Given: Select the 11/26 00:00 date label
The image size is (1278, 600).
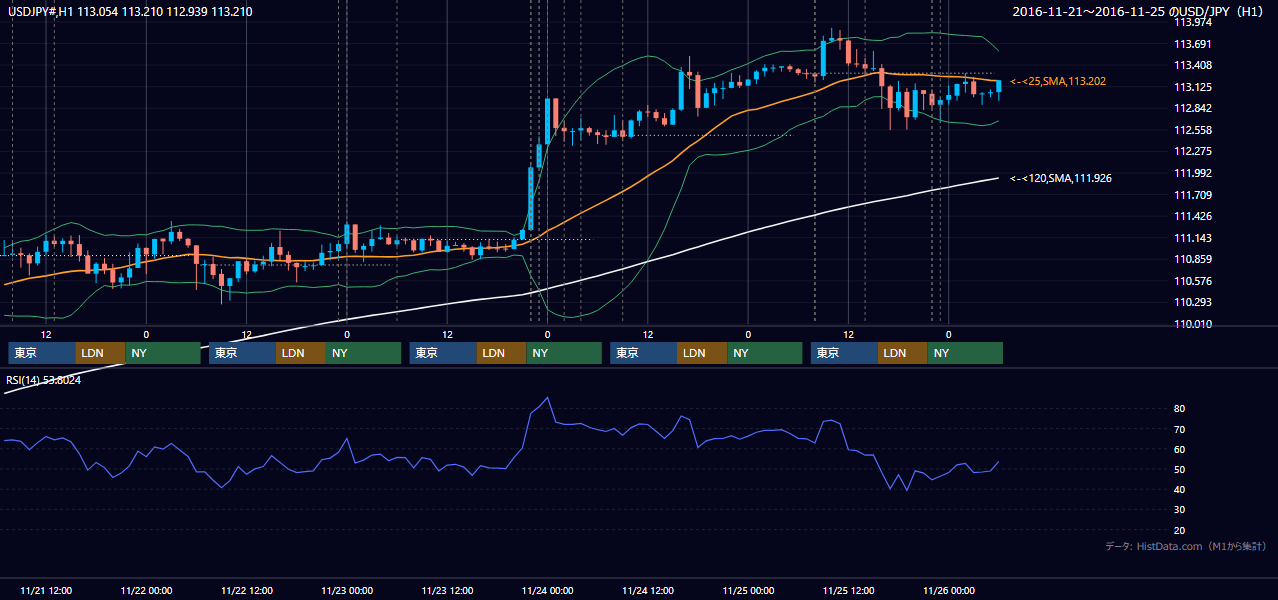Looking at the screenshot, I should tap(949, 590).
